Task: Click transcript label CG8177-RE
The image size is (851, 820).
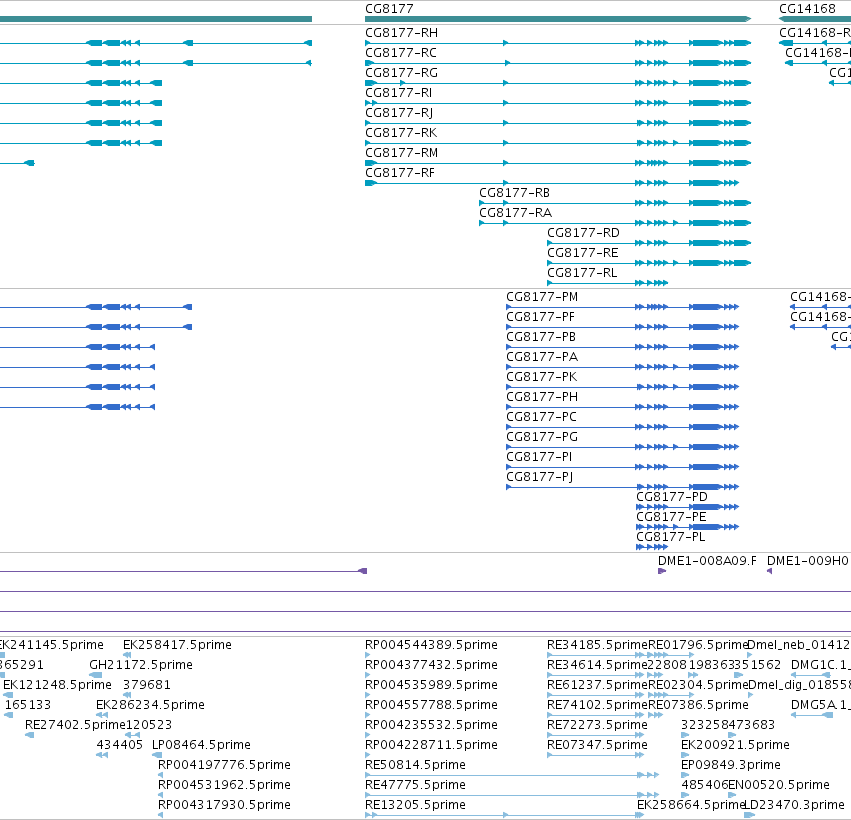Action: pyautogui.click(x=582, y=253)
